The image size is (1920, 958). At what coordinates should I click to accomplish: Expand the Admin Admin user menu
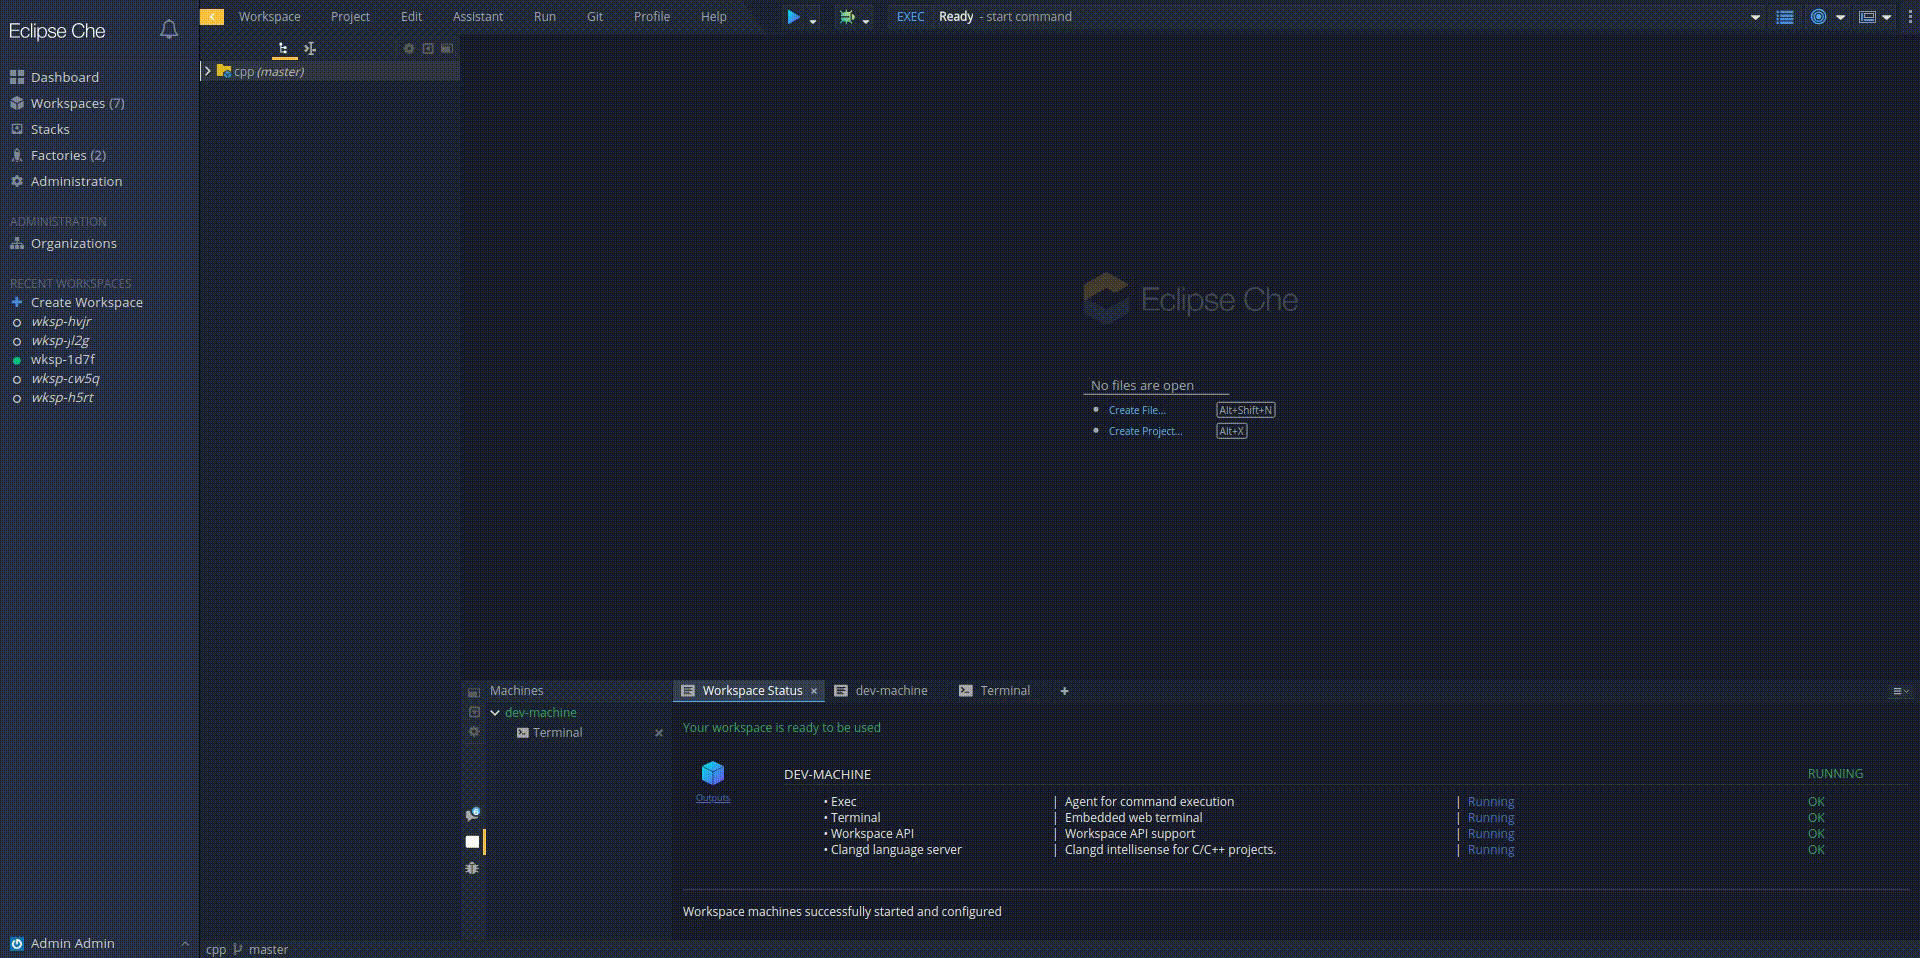(x=185, y=943)
